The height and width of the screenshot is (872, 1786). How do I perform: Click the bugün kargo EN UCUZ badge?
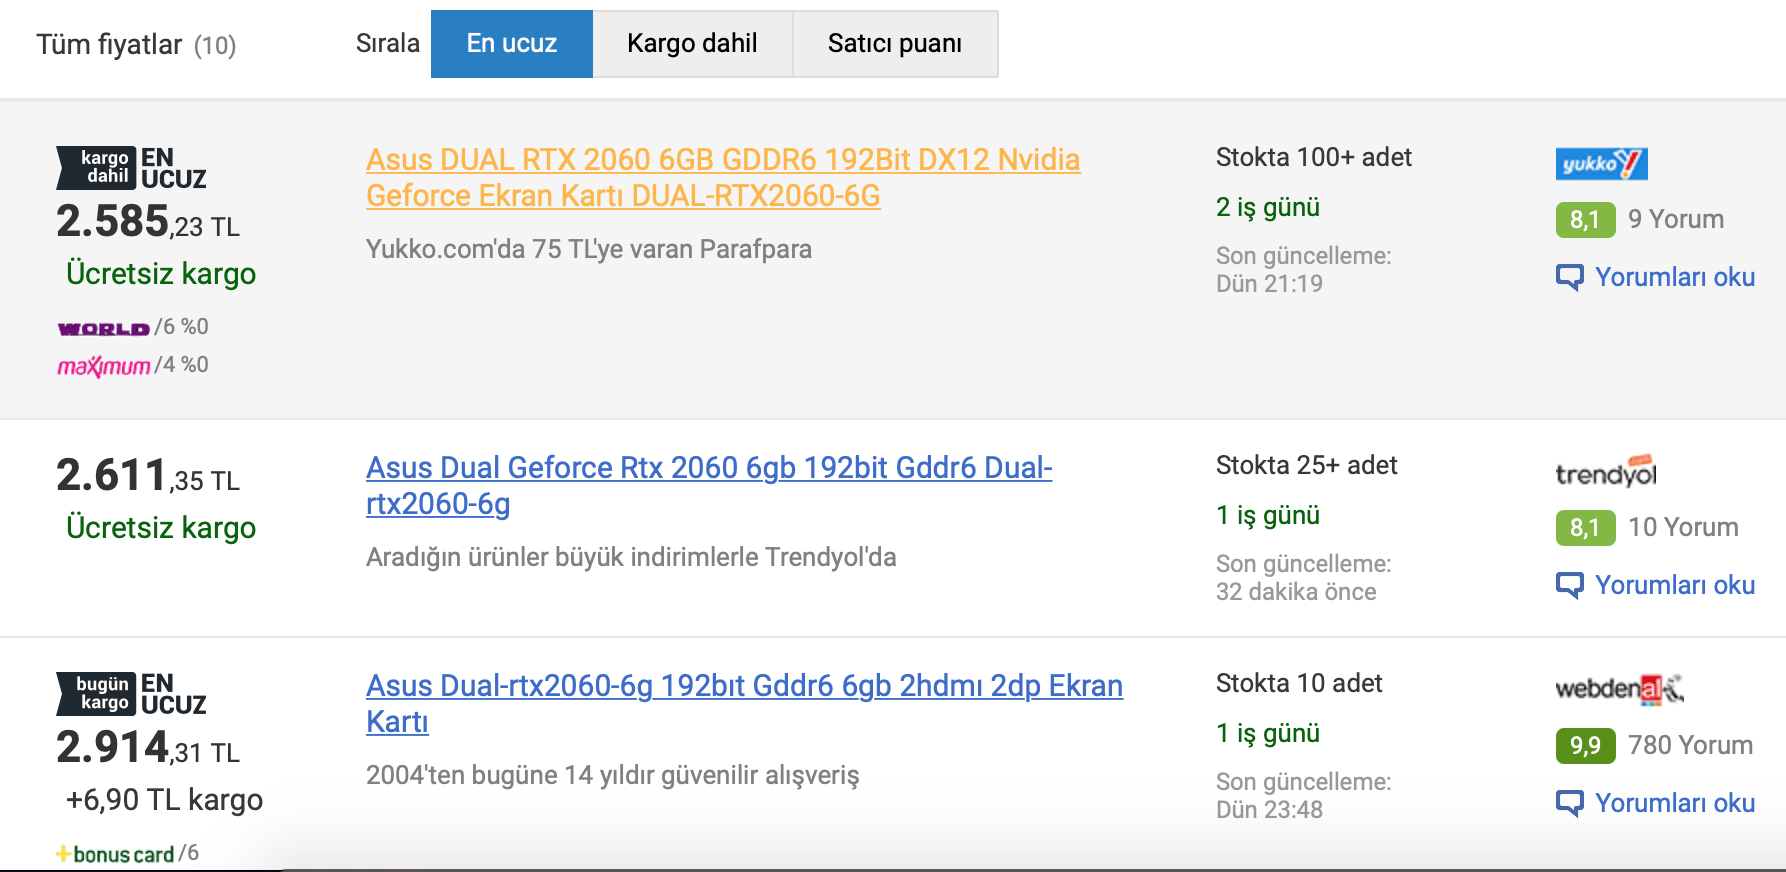(x=131, y=694)
